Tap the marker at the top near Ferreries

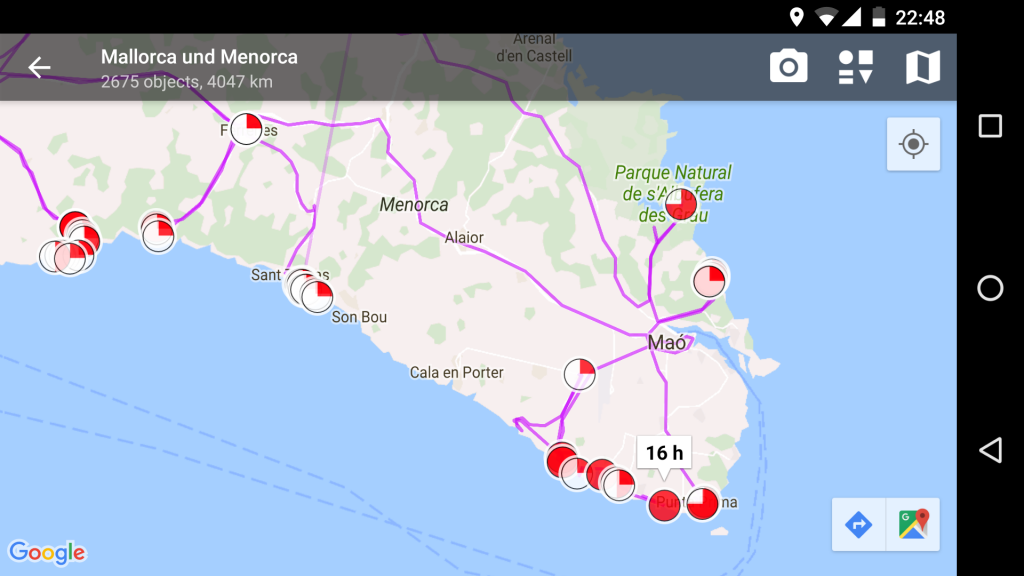pos(246,129)
